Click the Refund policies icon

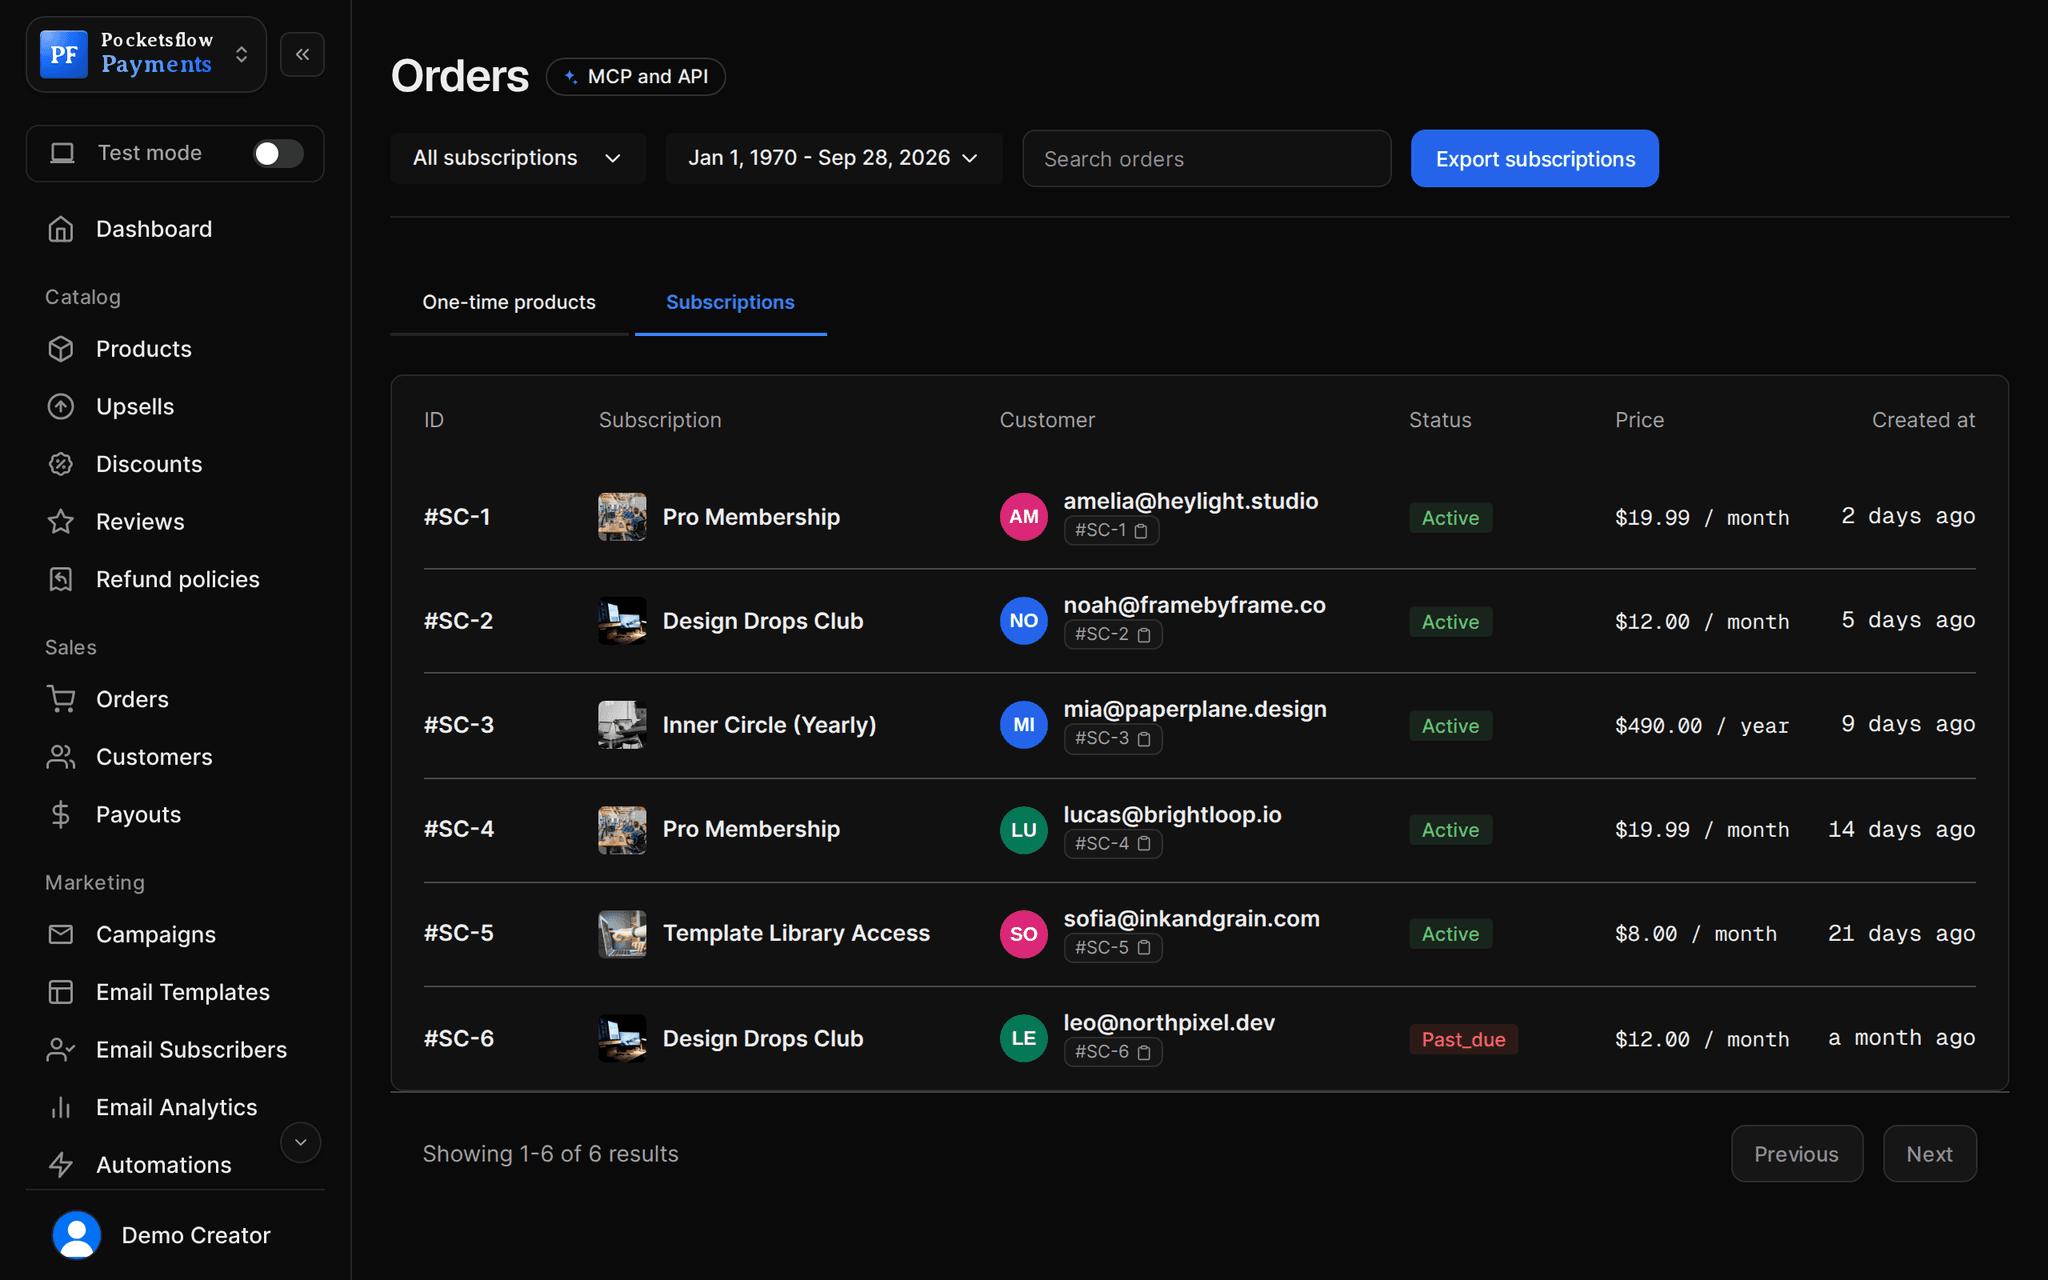(61, 579)
